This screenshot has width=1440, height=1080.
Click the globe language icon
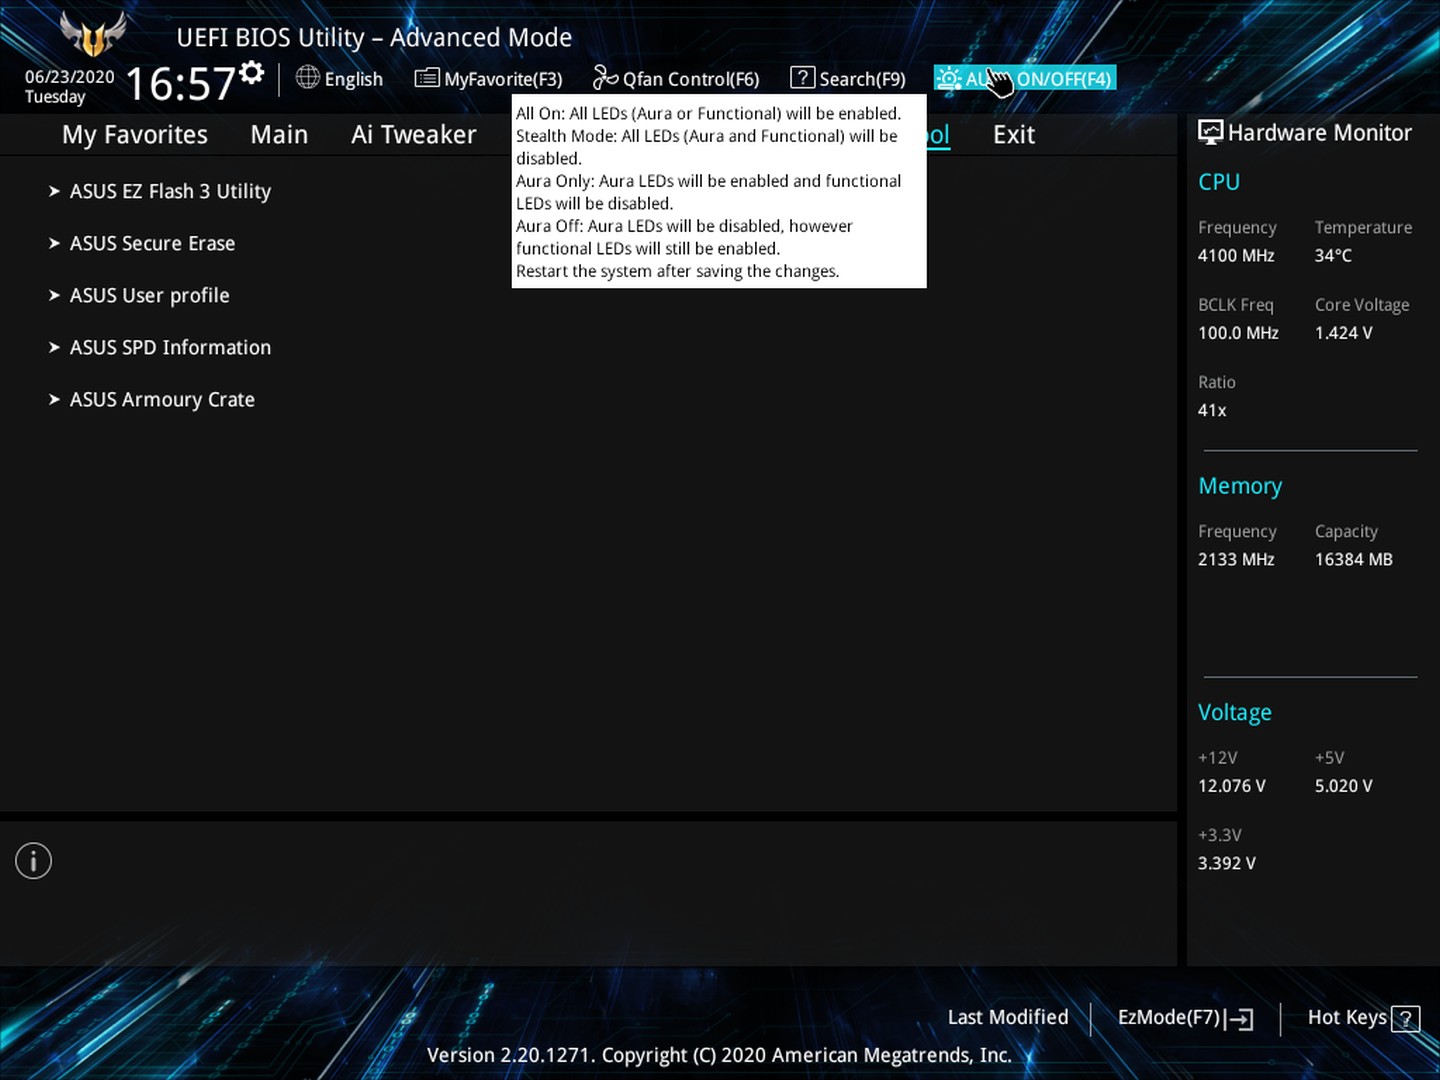coord(307,77)
